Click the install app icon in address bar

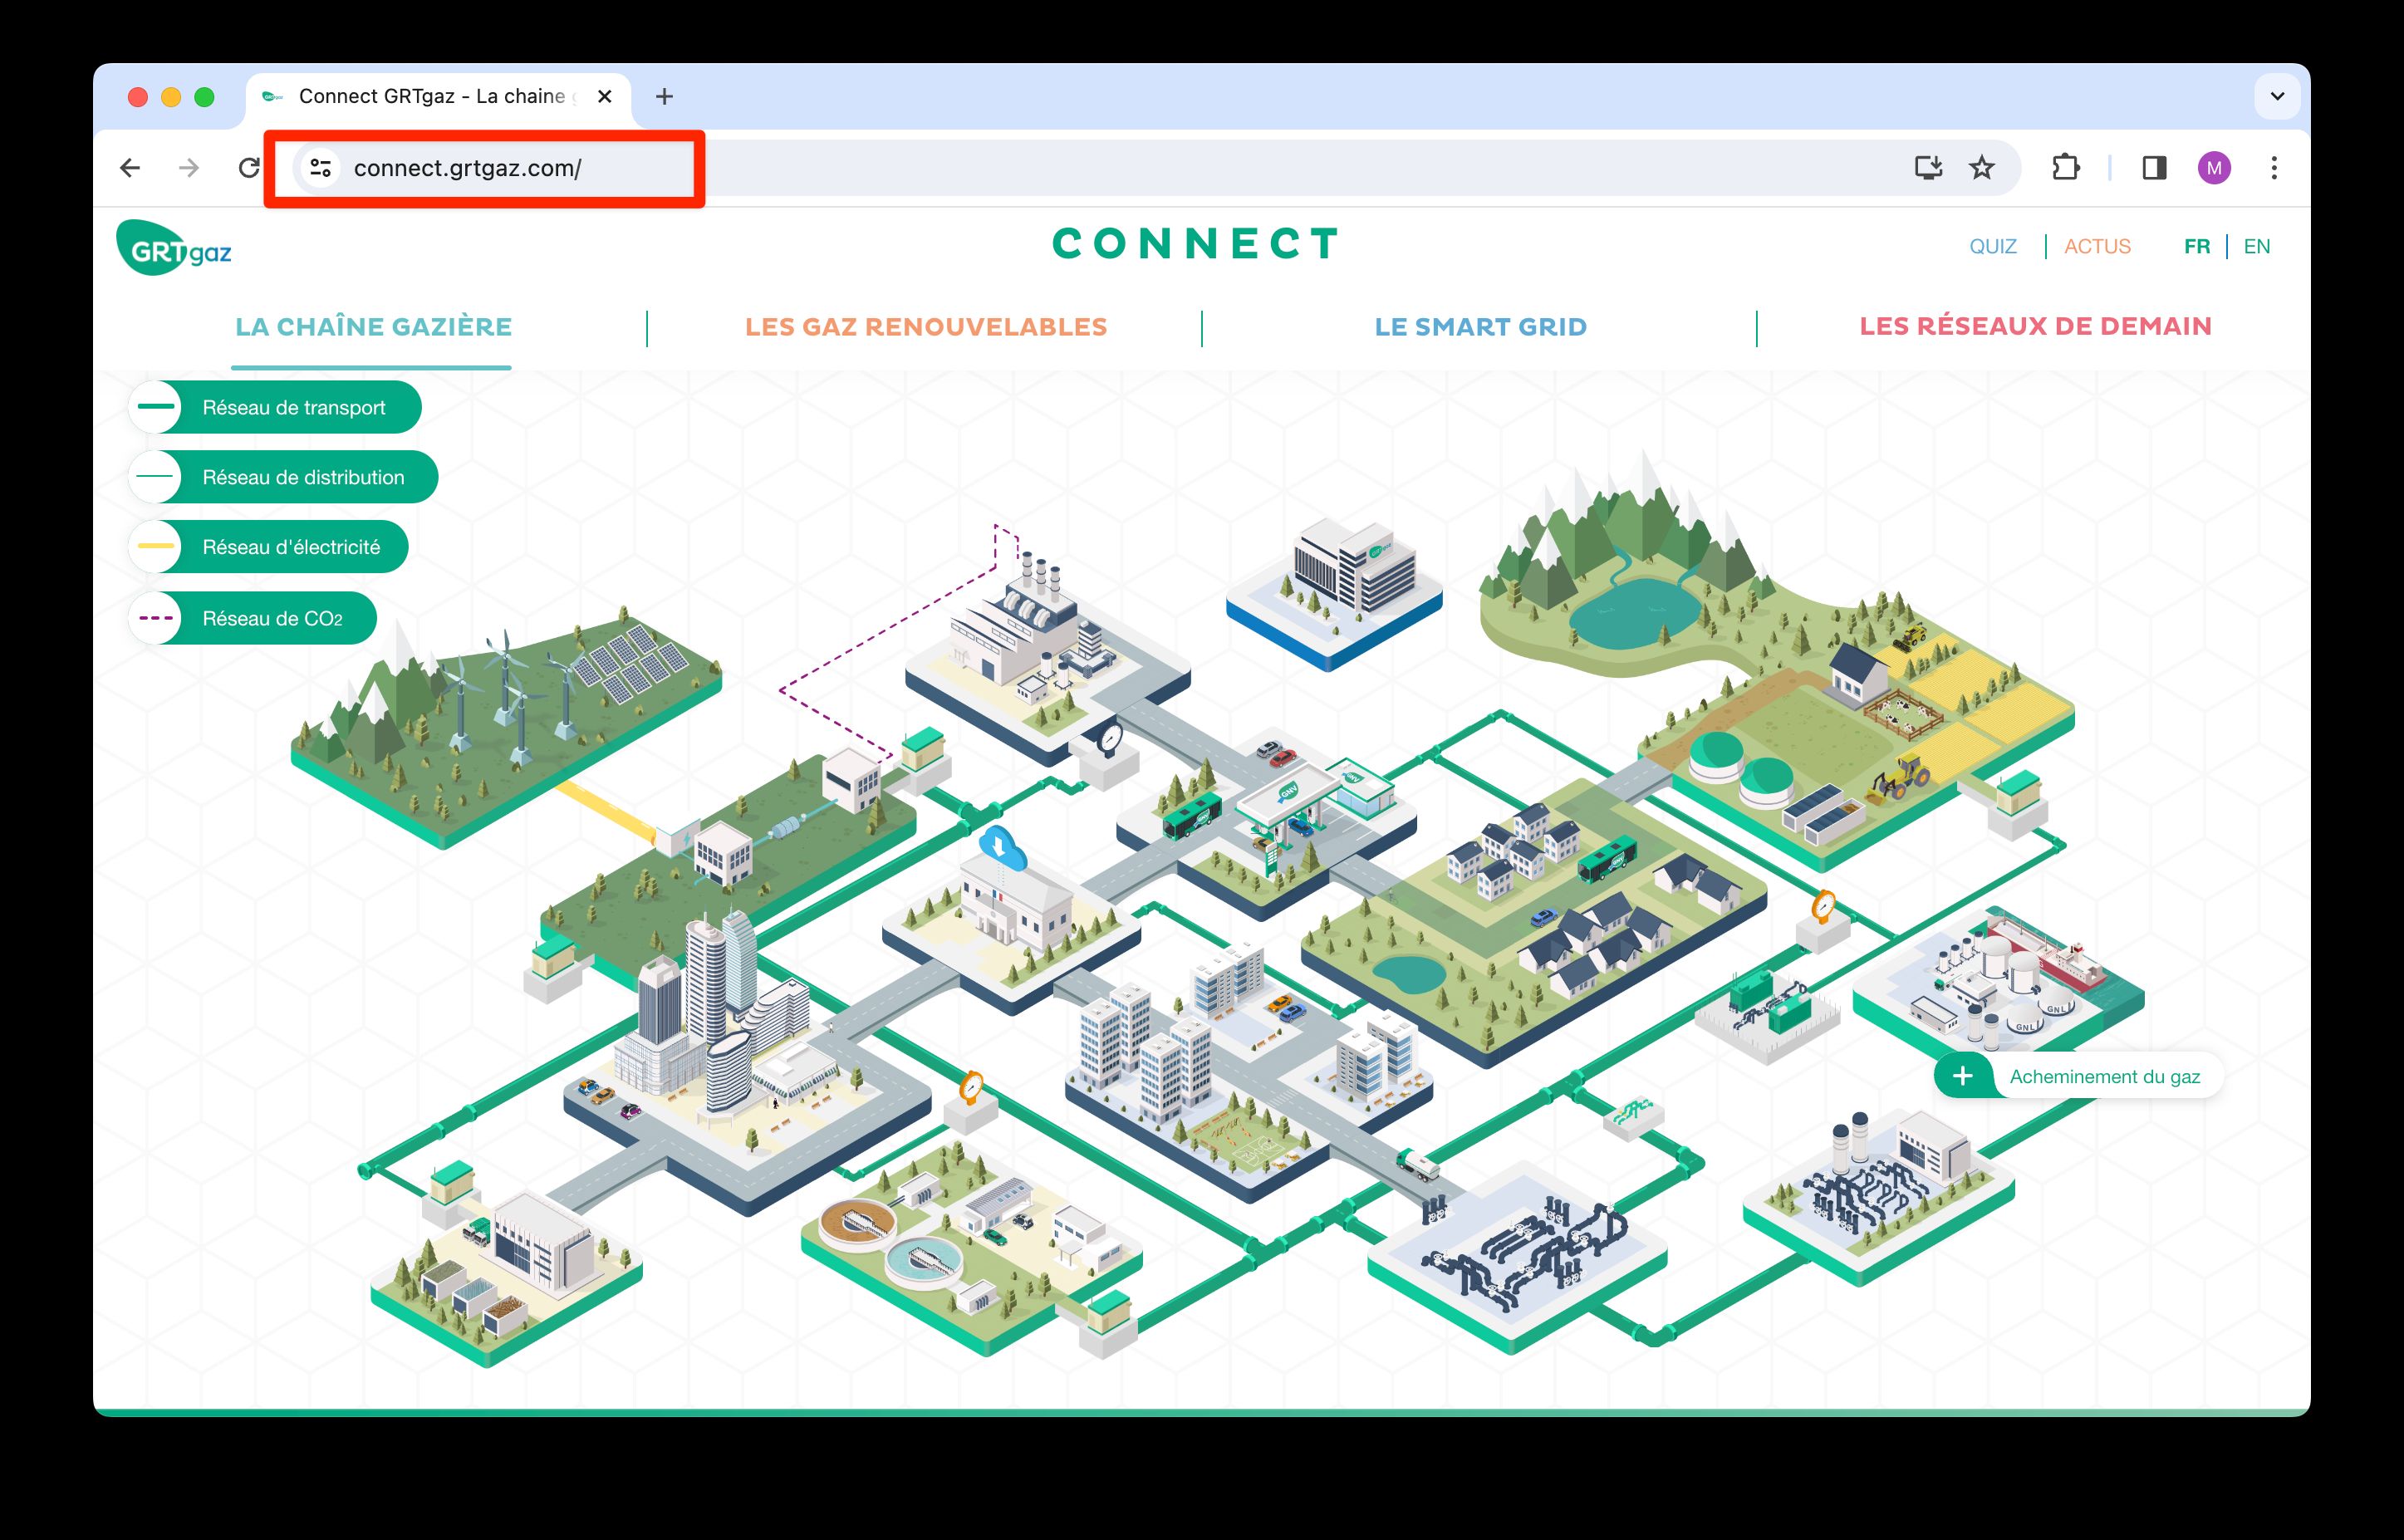point(1927,168)
